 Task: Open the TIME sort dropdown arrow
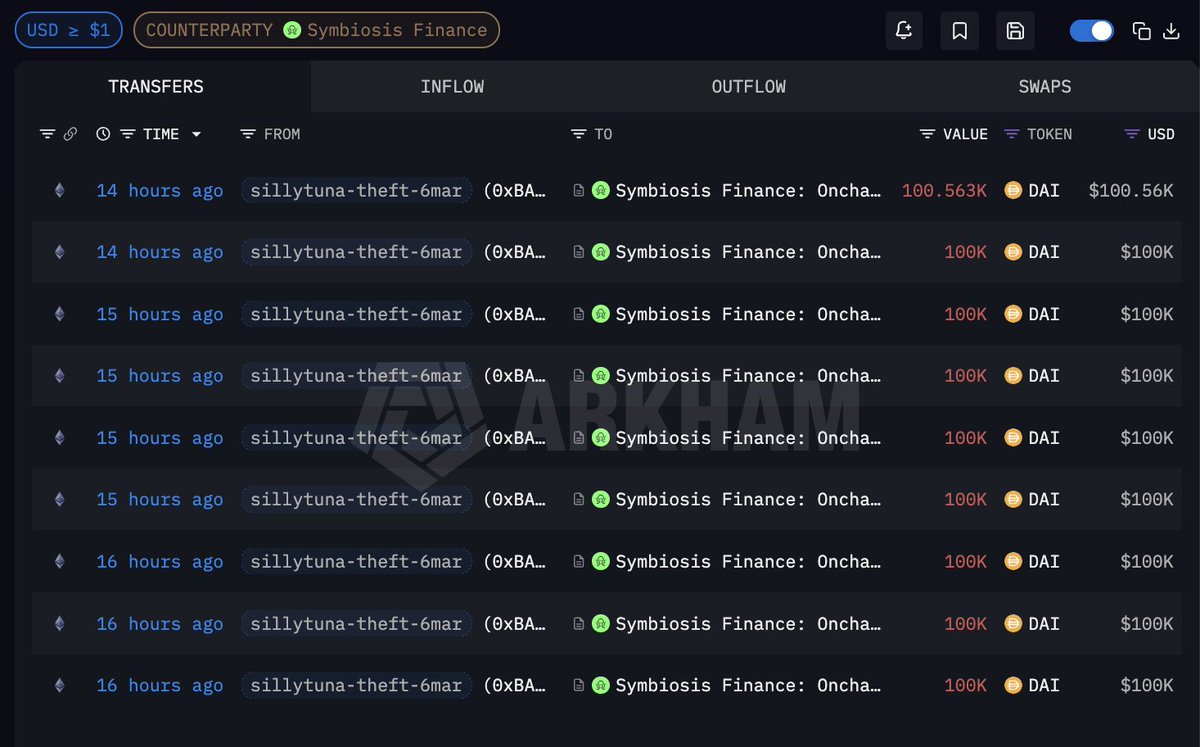point(196,134)
